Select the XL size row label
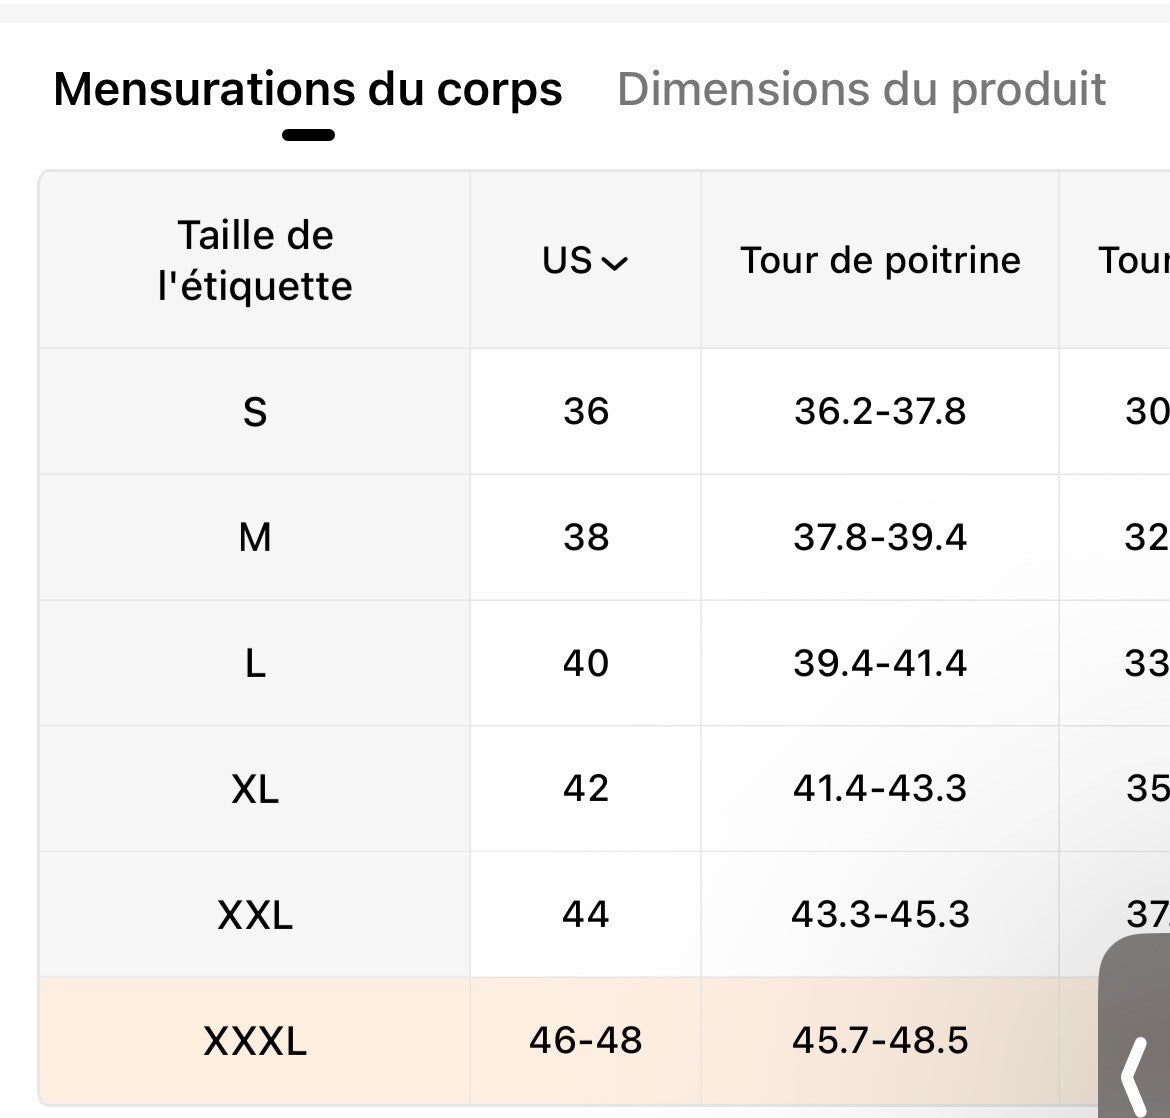 255,790
